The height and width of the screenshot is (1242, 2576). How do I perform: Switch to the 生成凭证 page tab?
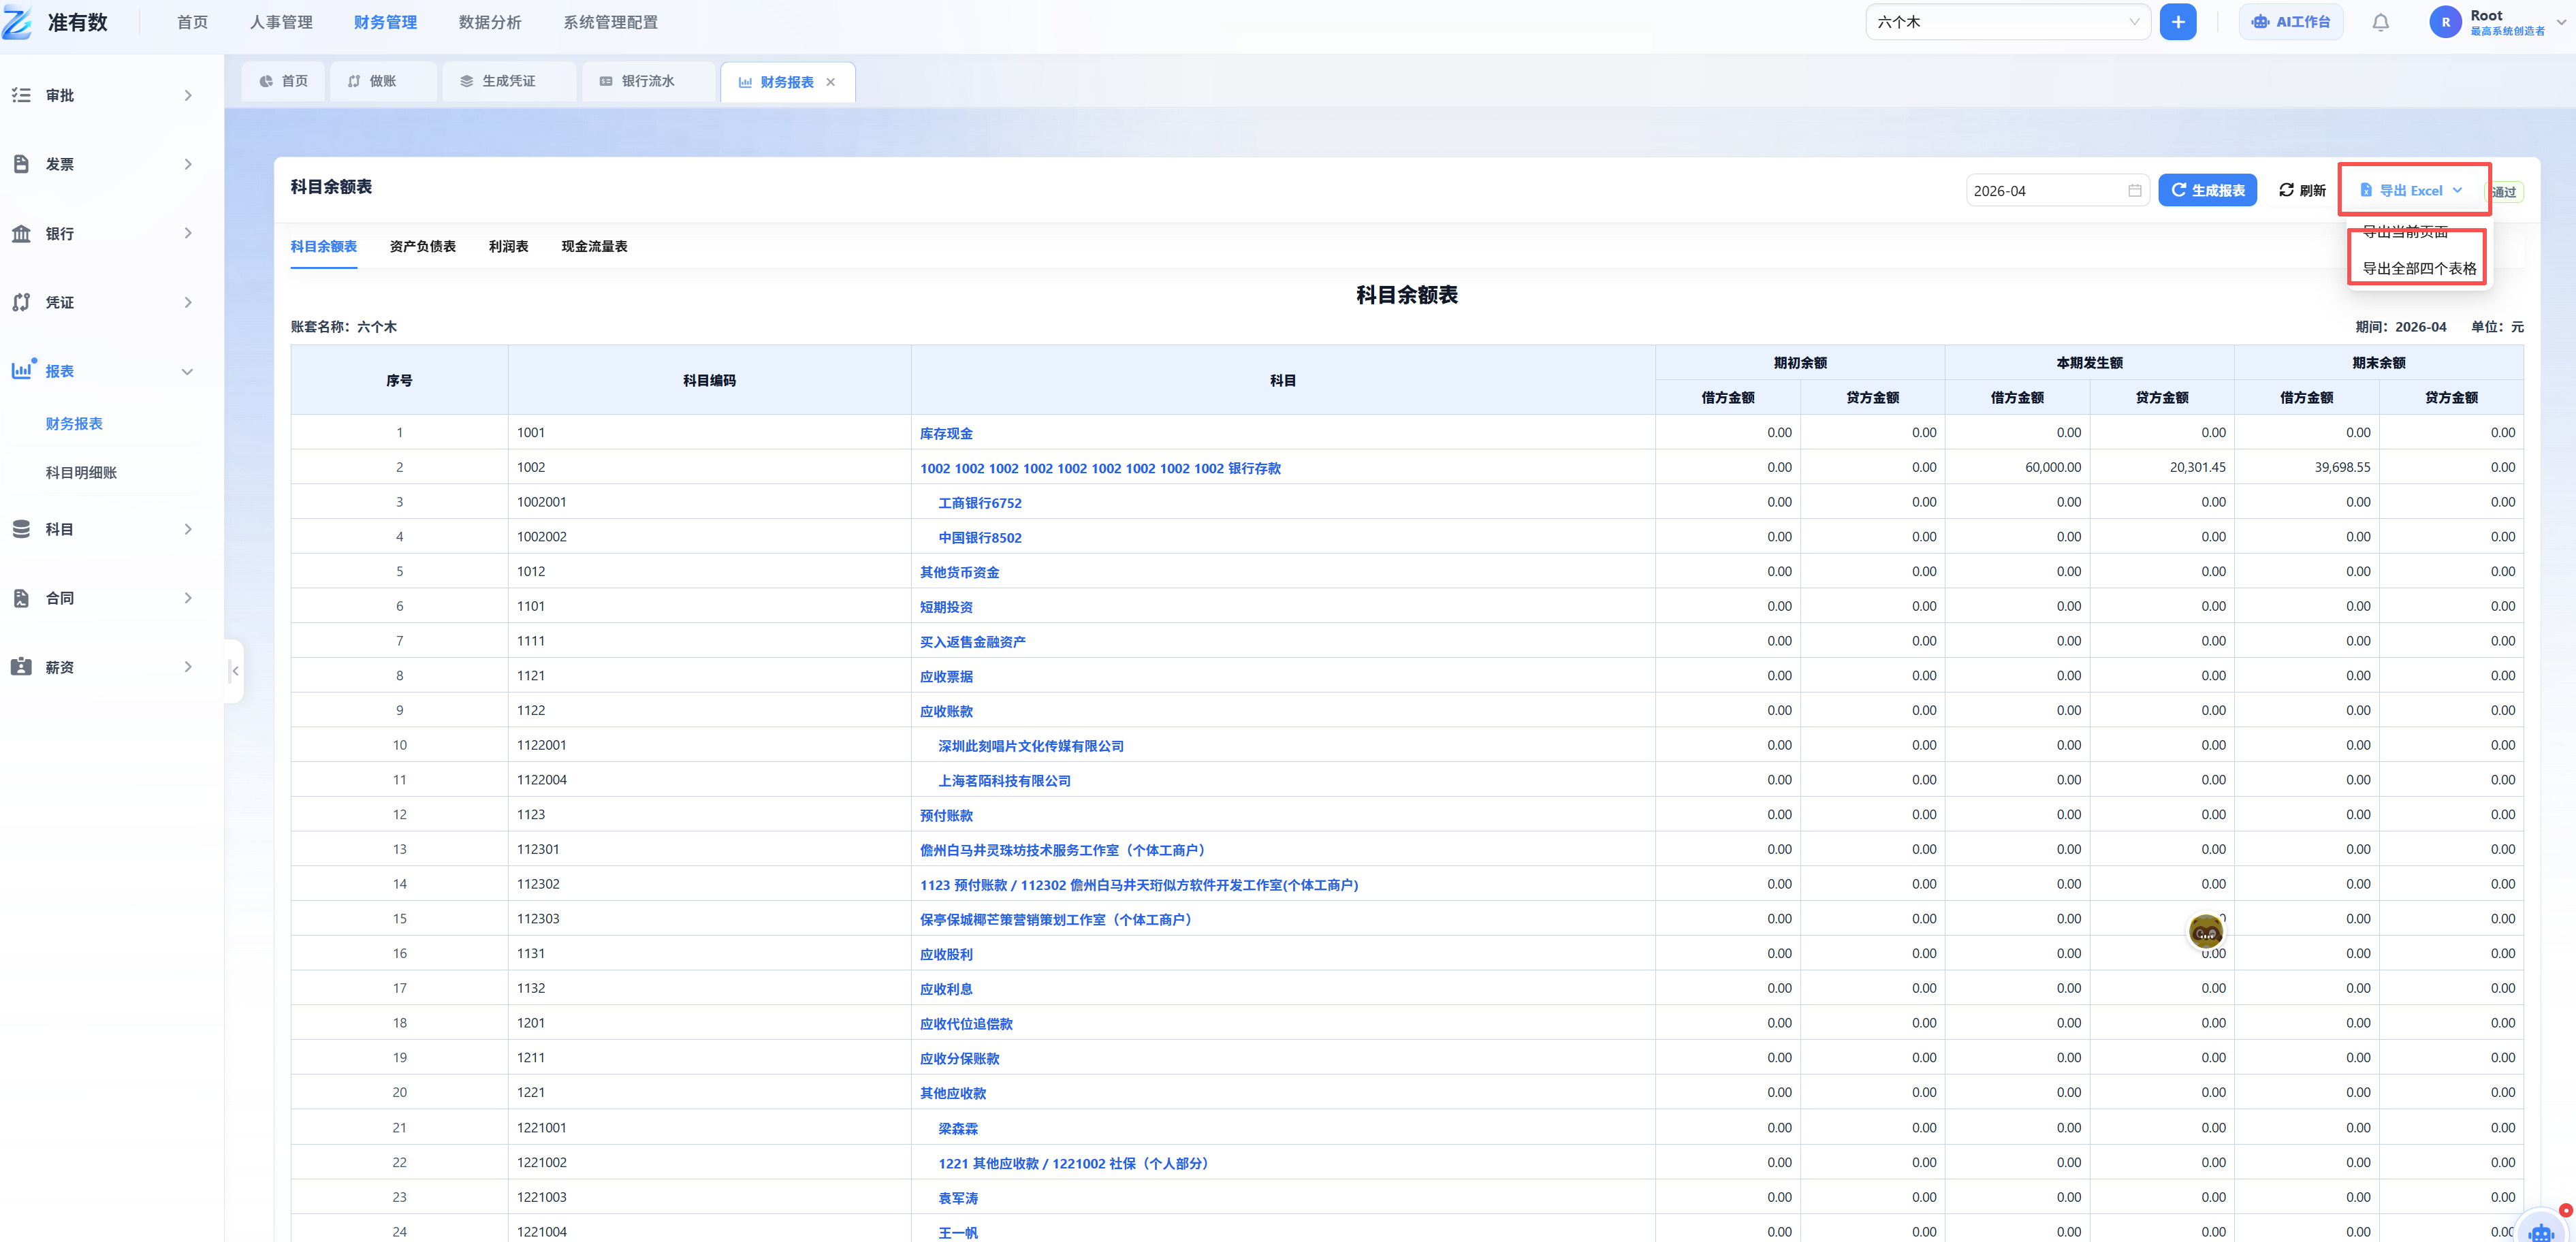(x=509, y=81)
